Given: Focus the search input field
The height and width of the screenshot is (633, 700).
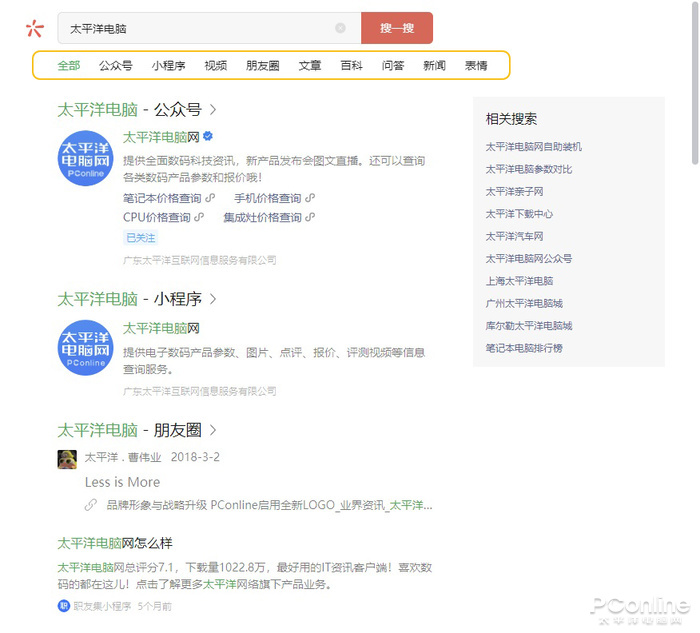Looking at the screenshot, I should [x=200, y=28].
